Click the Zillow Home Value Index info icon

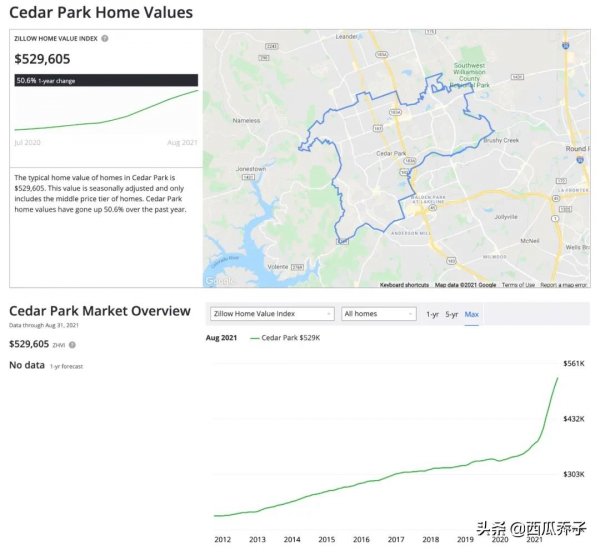click(105, 39)
